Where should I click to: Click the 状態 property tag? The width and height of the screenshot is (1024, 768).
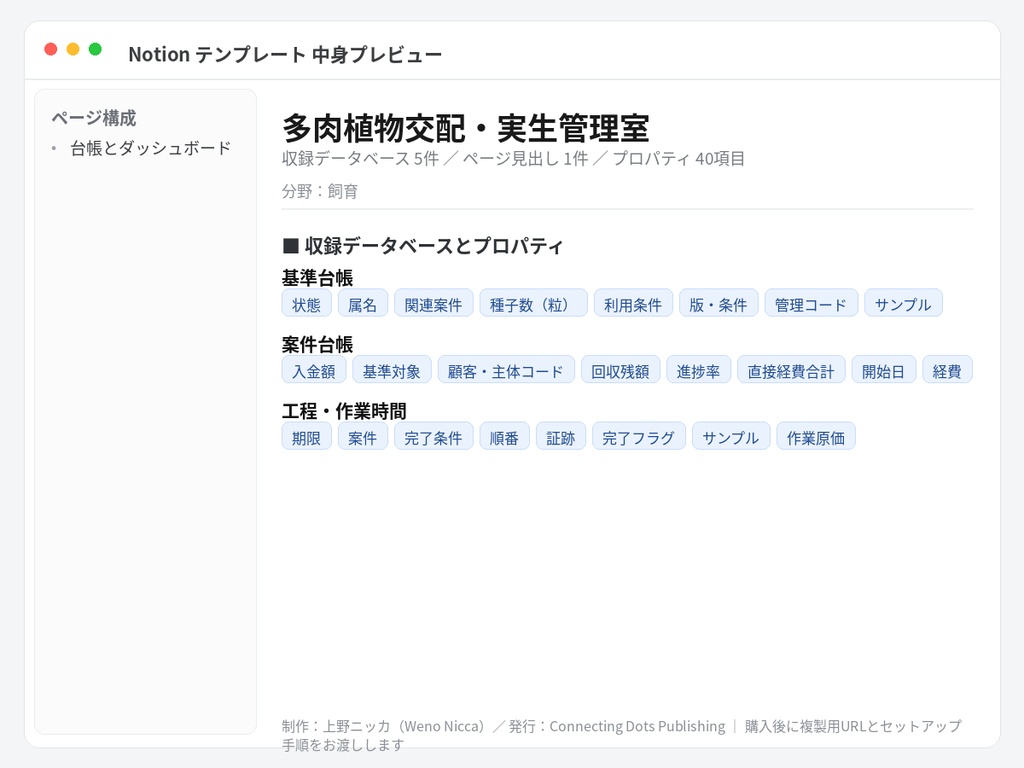tap(306, 303)
